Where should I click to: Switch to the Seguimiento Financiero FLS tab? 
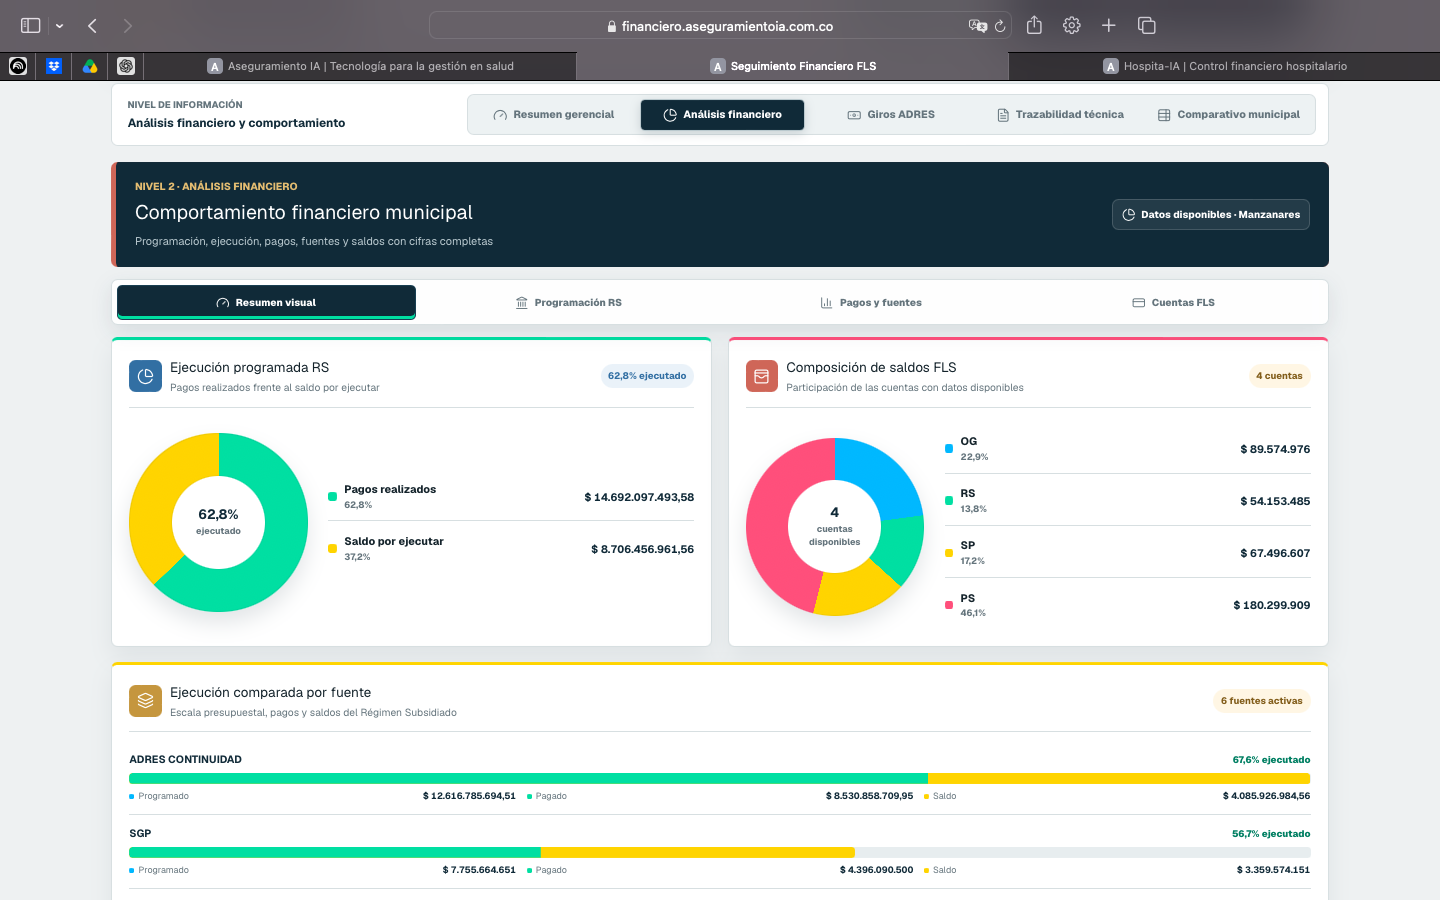pyautogui.click(x=793, y=66)
